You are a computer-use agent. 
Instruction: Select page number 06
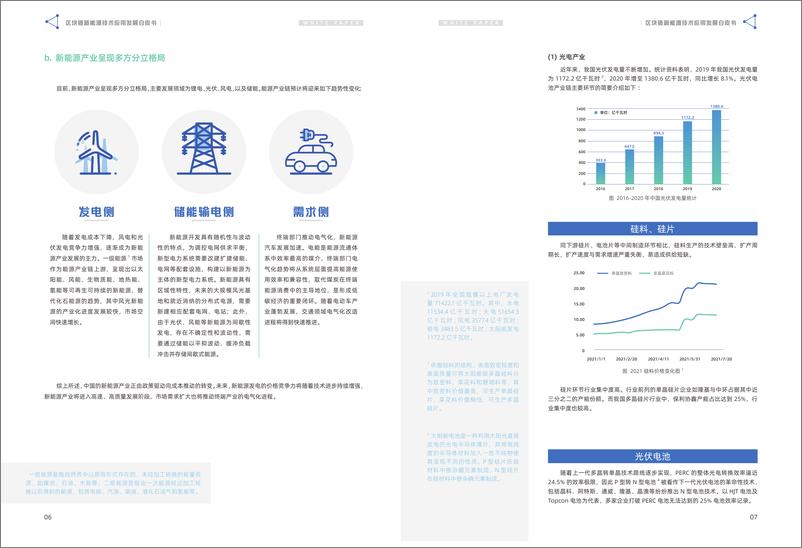(x=48, y=517)
